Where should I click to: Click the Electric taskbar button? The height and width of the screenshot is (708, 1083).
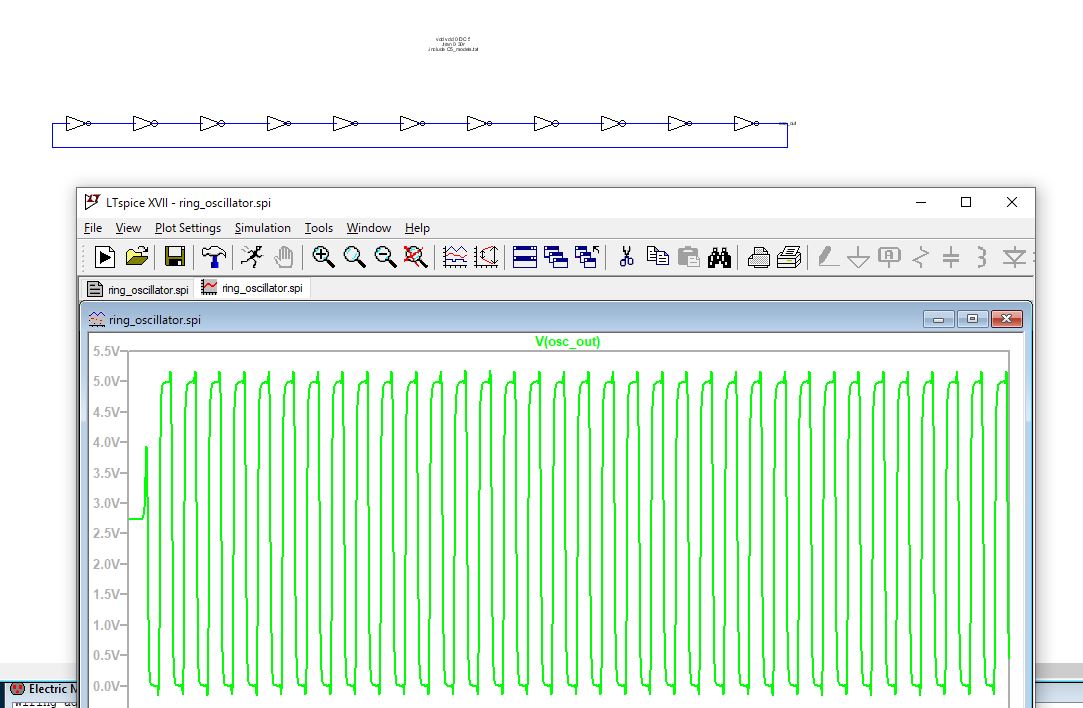tap(40, 689)
